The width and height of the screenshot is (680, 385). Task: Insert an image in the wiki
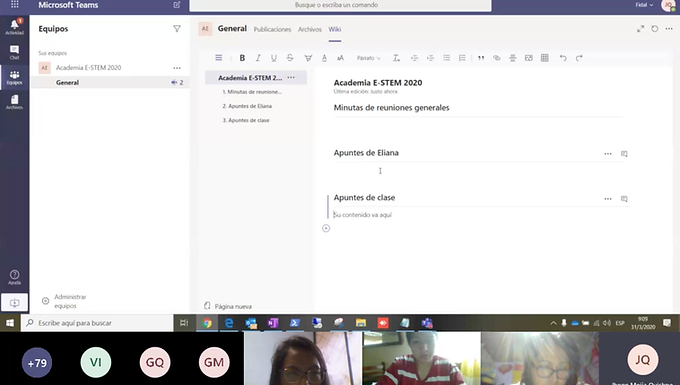[x=529, y=58]
